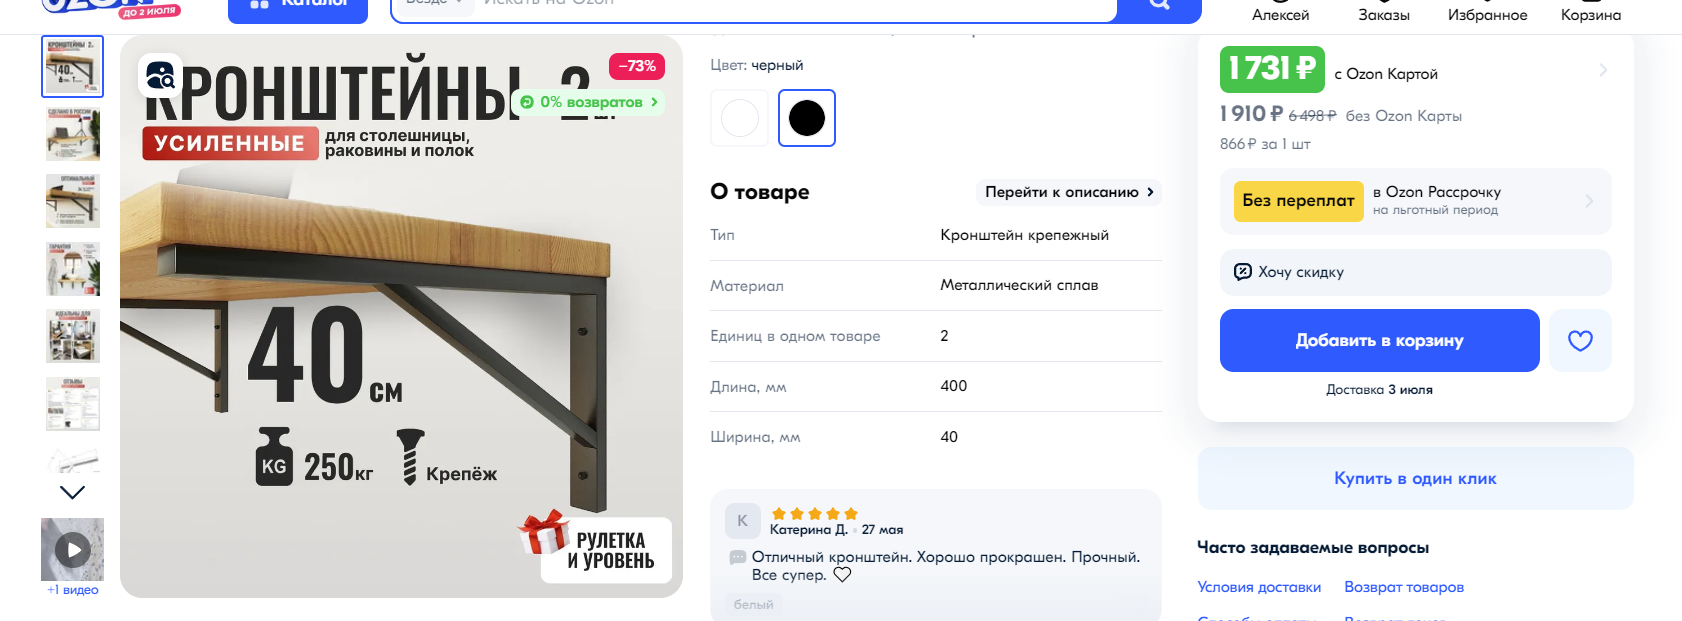
Task: Go to description via Перейти к описанию
Action: click(1069, 192)
